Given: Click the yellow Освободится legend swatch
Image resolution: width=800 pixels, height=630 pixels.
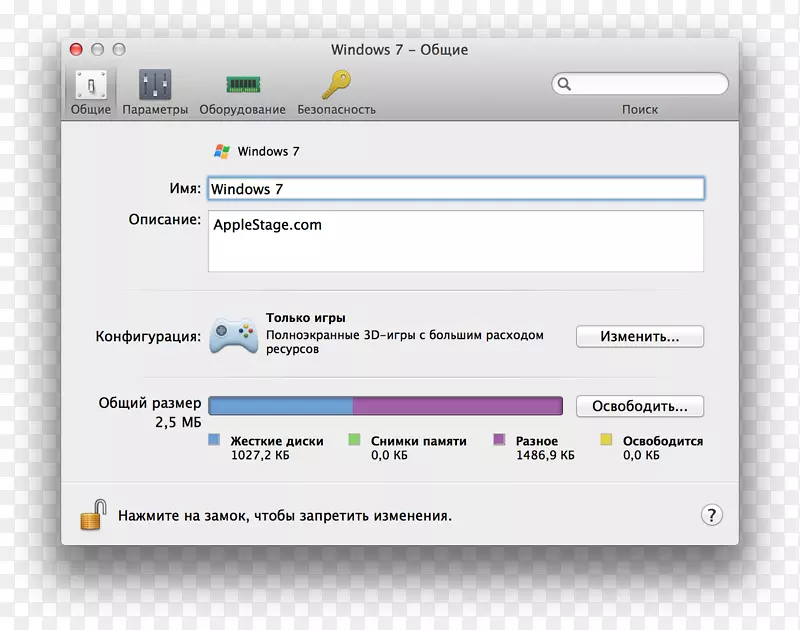Looking at the screenshot, I should point(606,440).
